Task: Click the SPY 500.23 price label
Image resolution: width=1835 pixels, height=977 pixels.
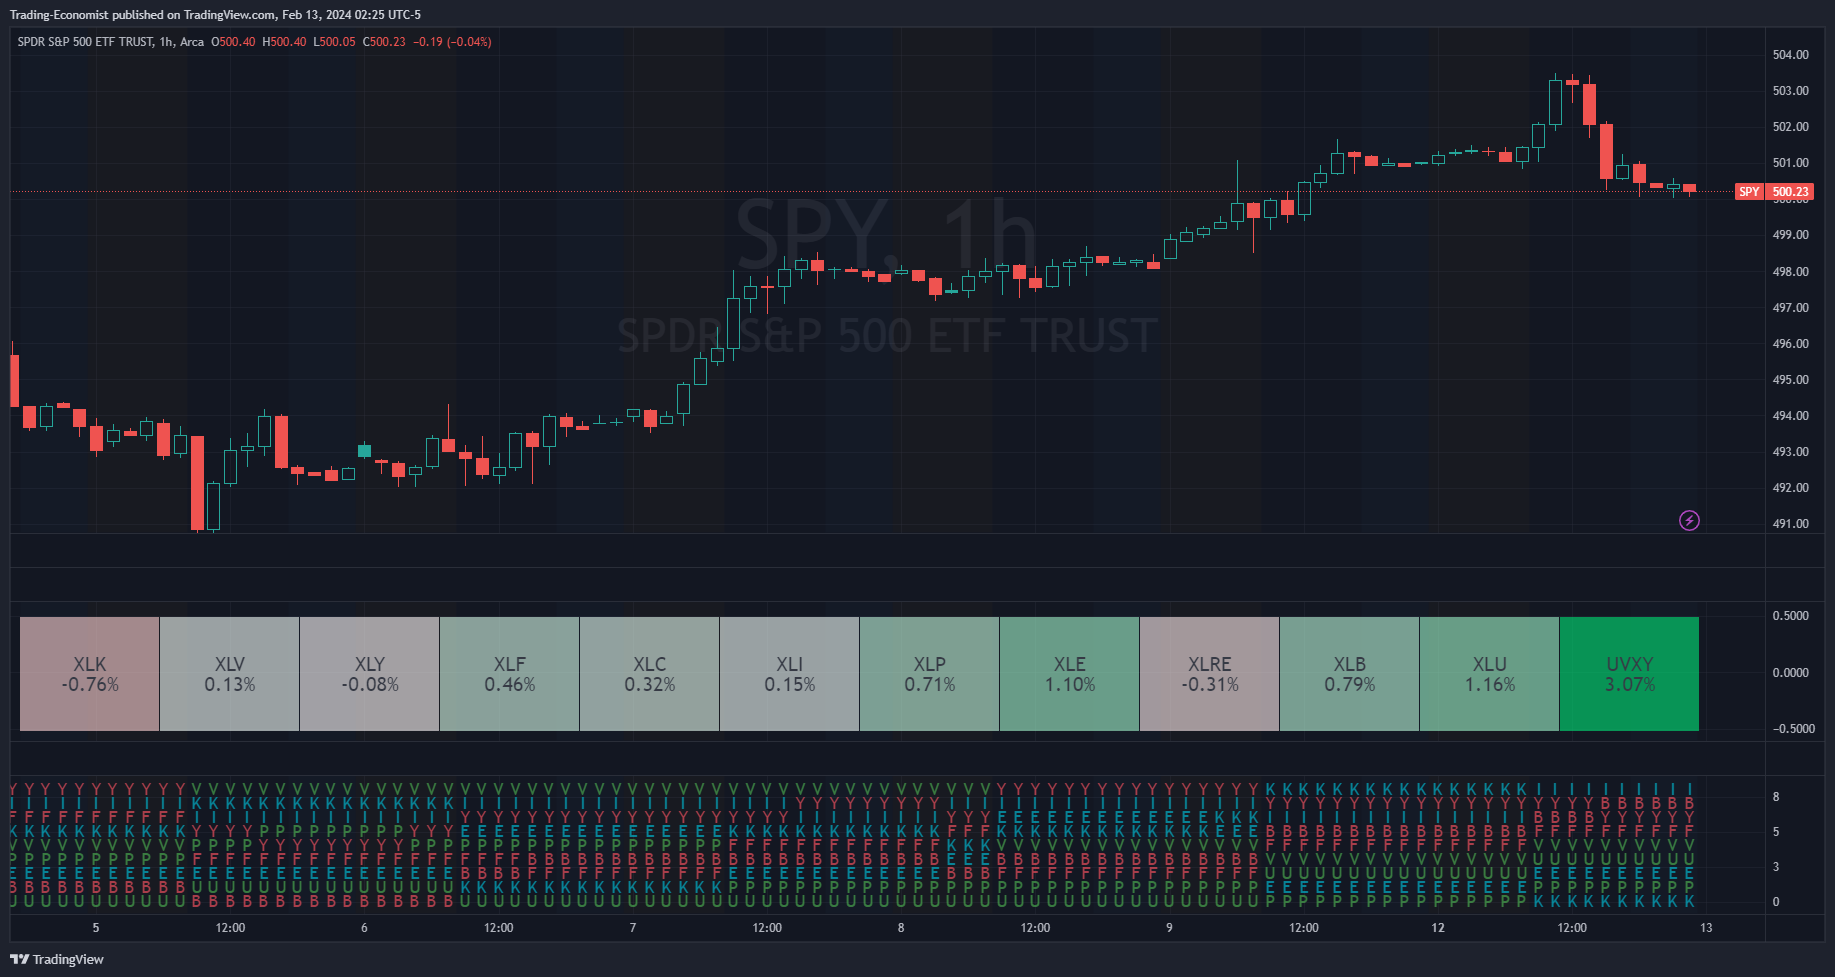Action: coord(1775,191)
